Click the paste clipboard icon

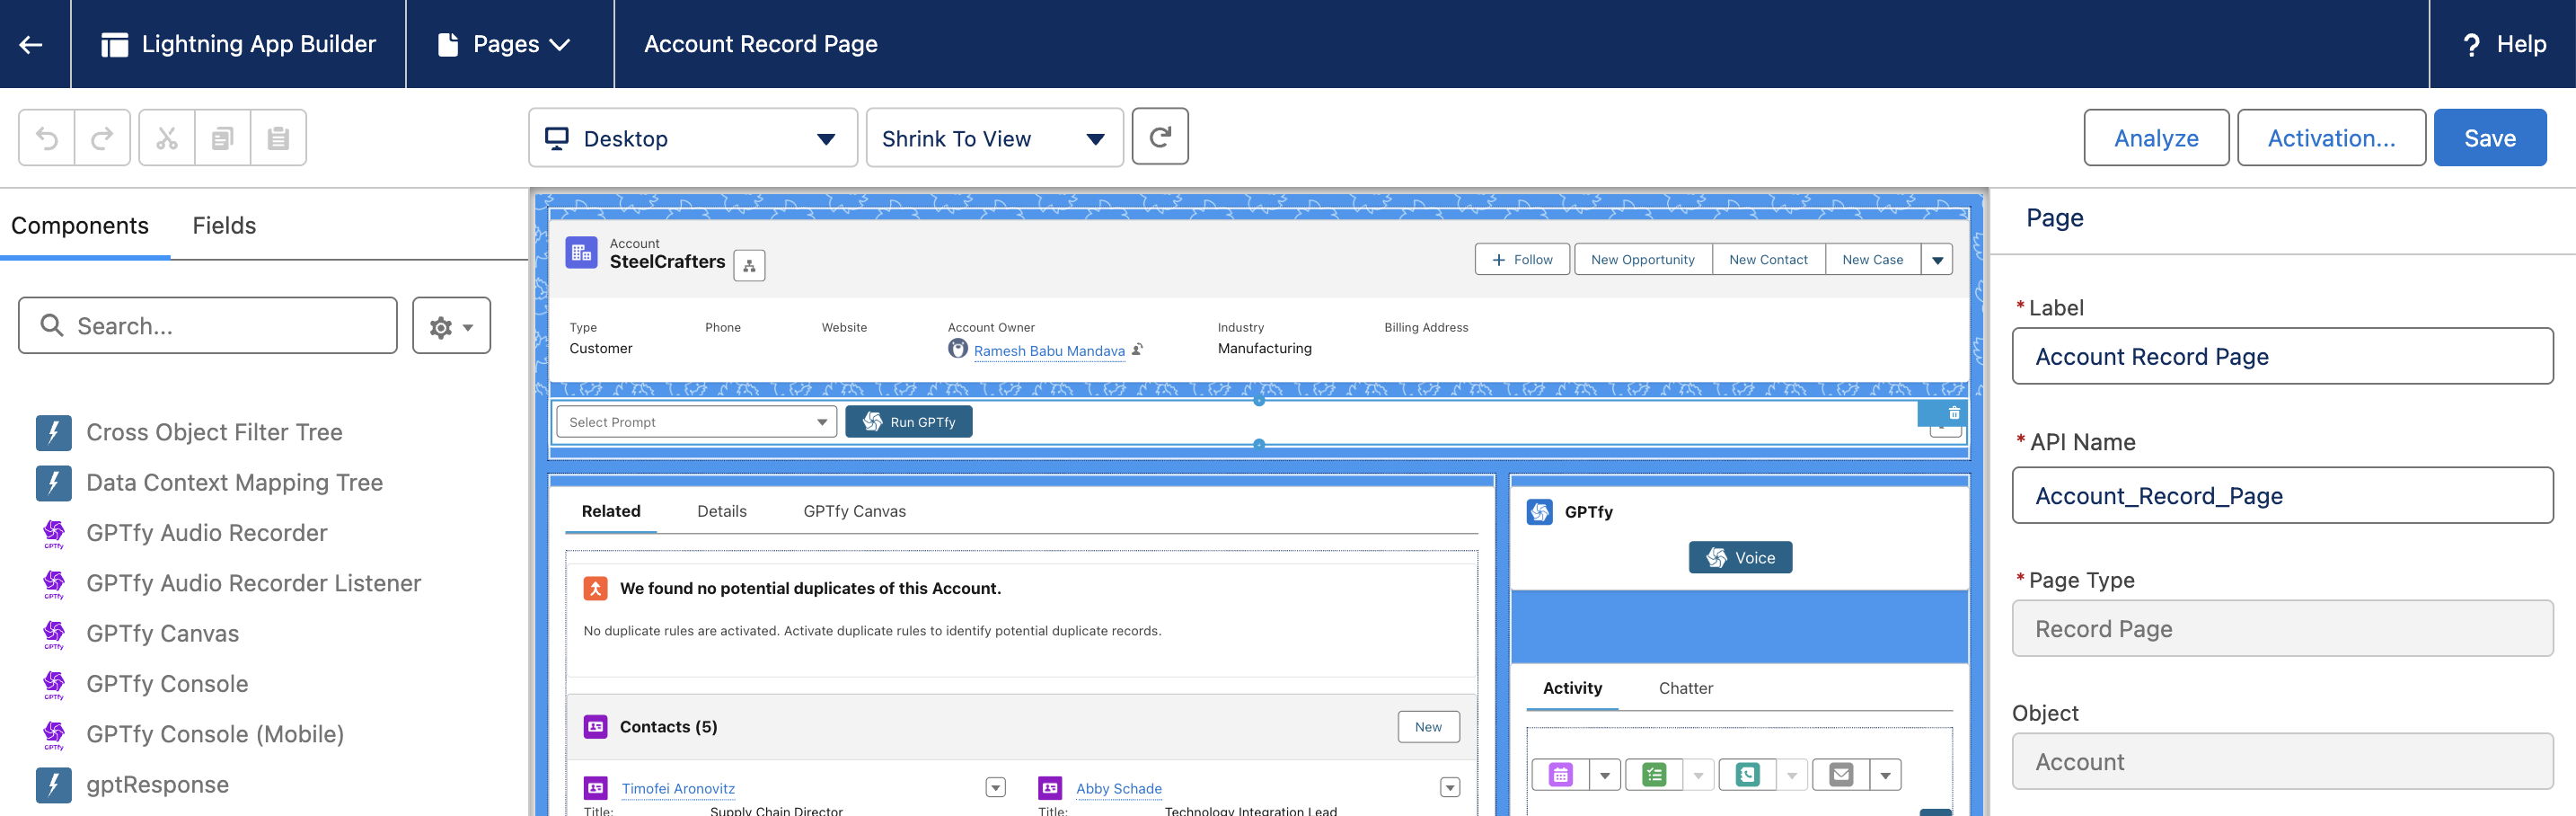(278, 138)
